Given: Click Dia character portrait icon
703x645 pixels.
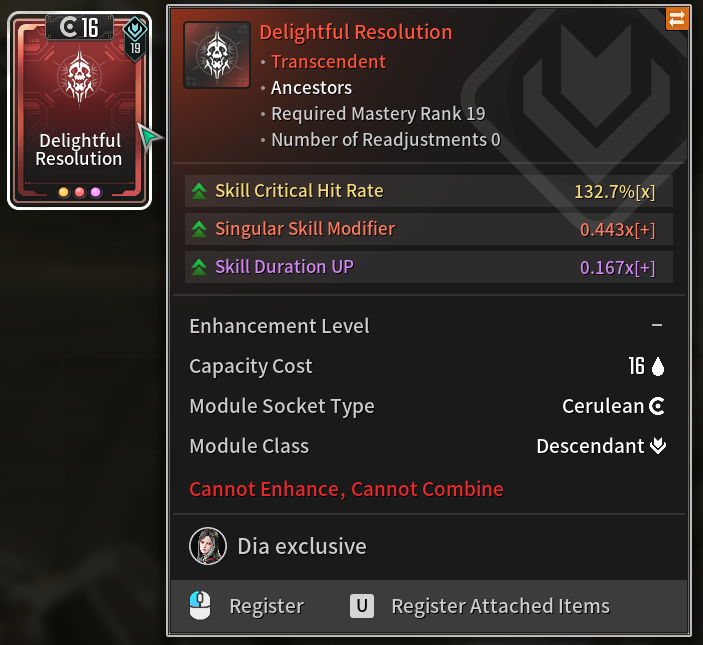Looking at the screenshot, I should (208, 546).
